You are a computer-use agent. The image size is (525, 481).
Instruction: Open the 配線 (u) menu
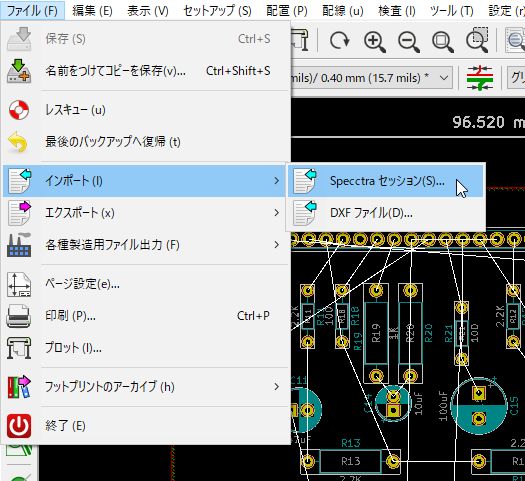coord(343,11)
